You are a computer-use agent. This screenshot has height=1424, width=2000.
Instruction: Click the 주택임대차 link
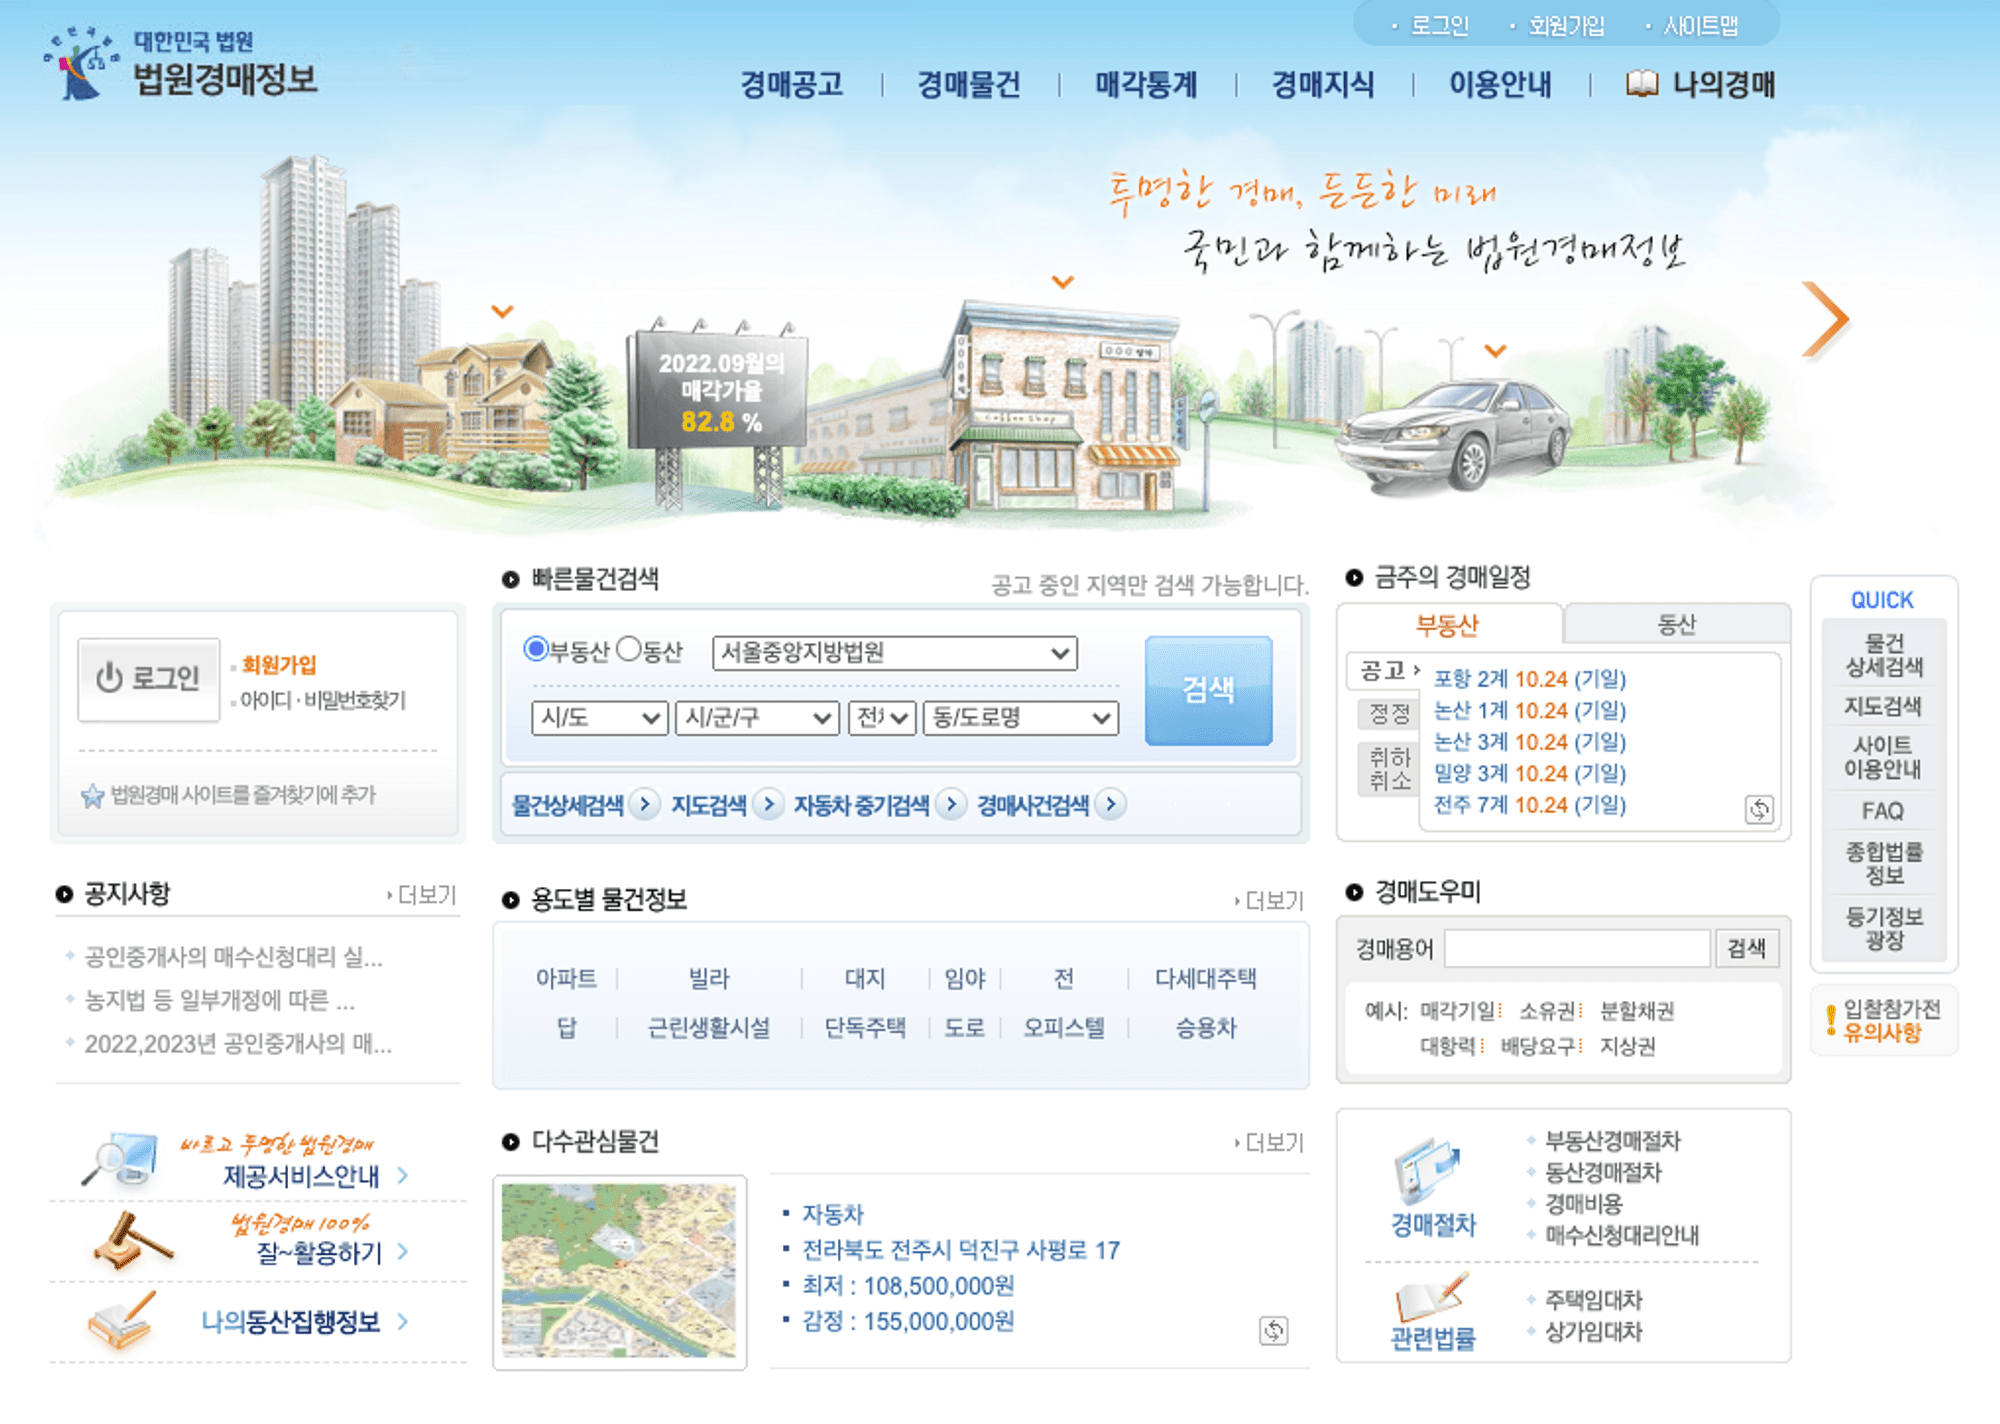(1594, 1300)
